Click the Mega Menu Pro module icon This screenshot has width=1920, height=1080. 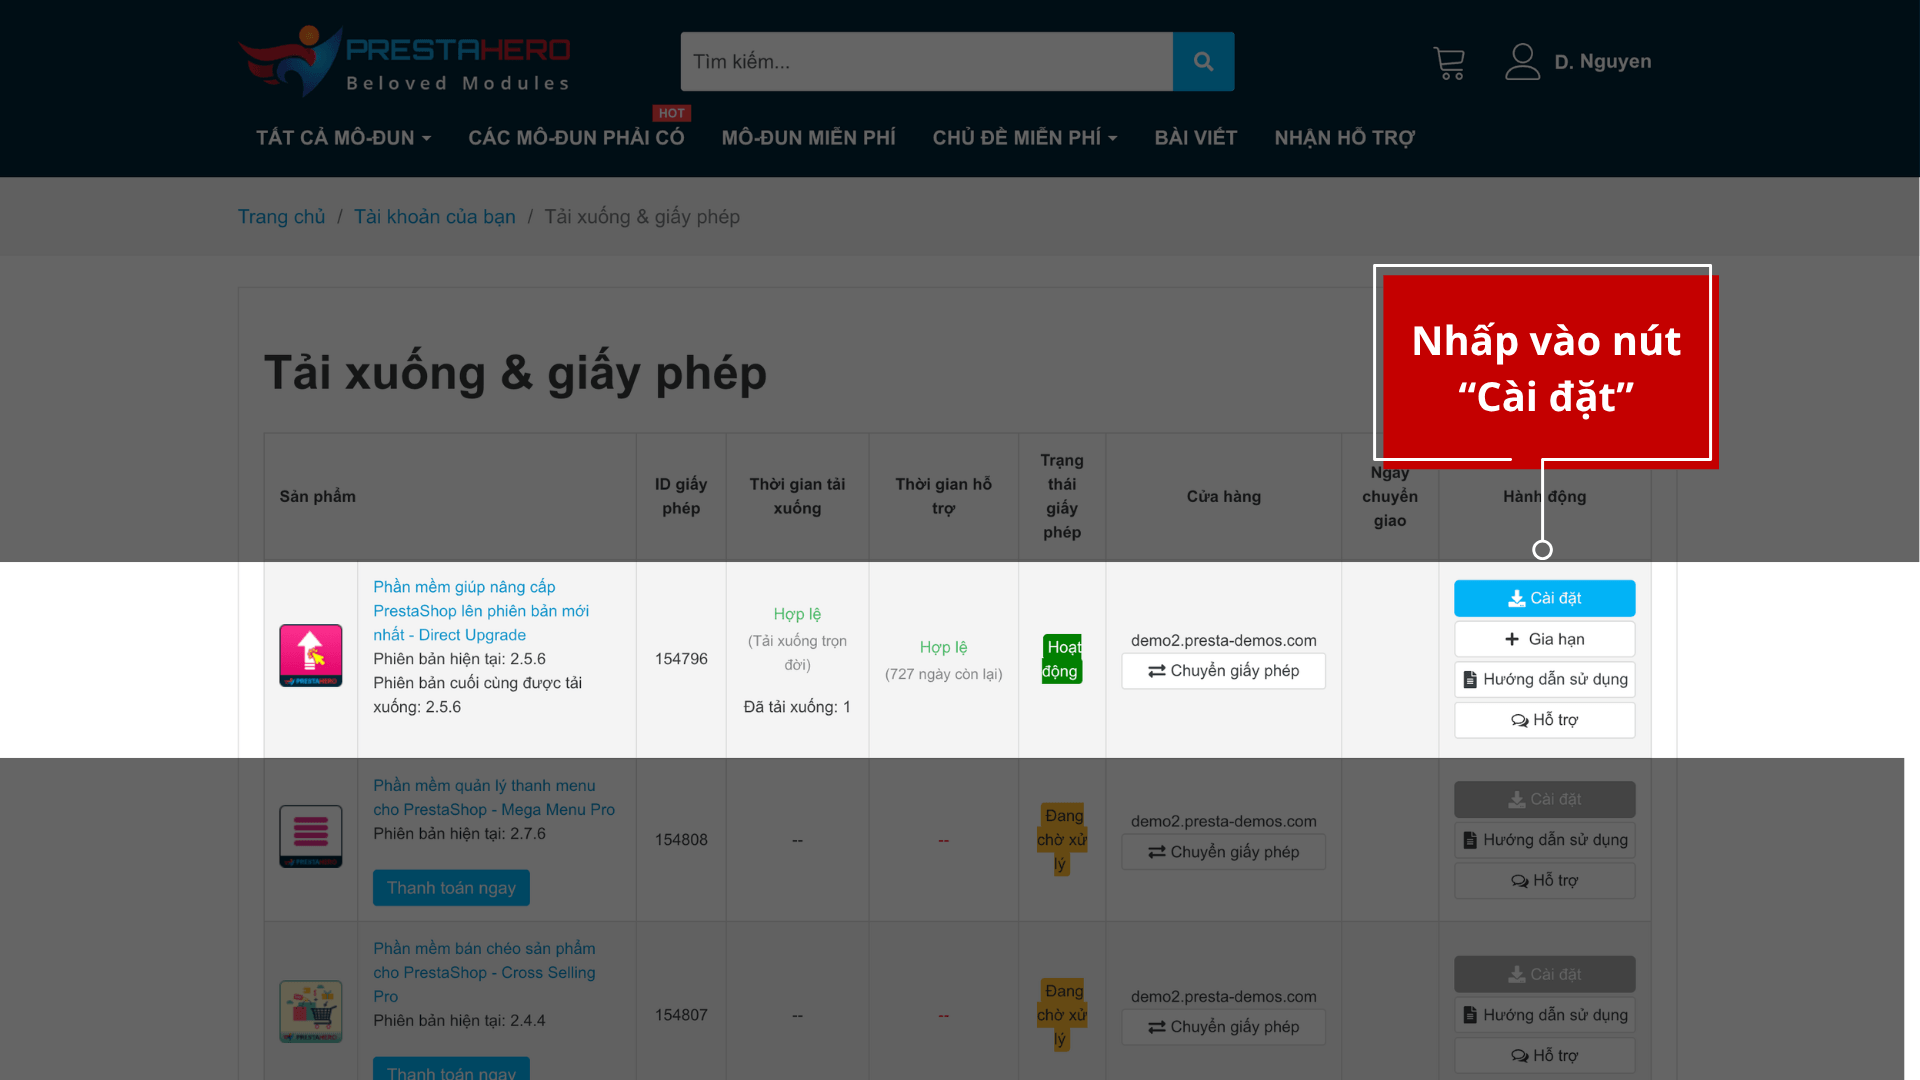(x=311, y=836)
